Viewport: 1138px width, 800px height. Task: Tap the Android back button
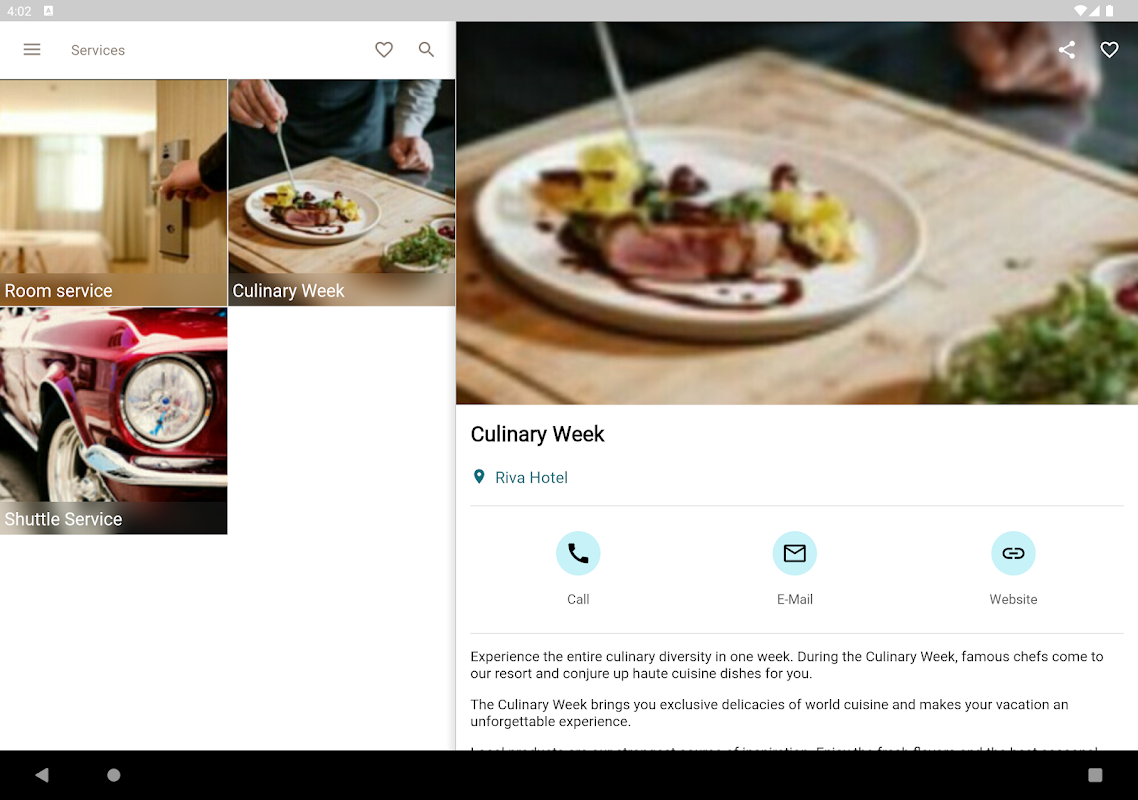click(42, 775)
